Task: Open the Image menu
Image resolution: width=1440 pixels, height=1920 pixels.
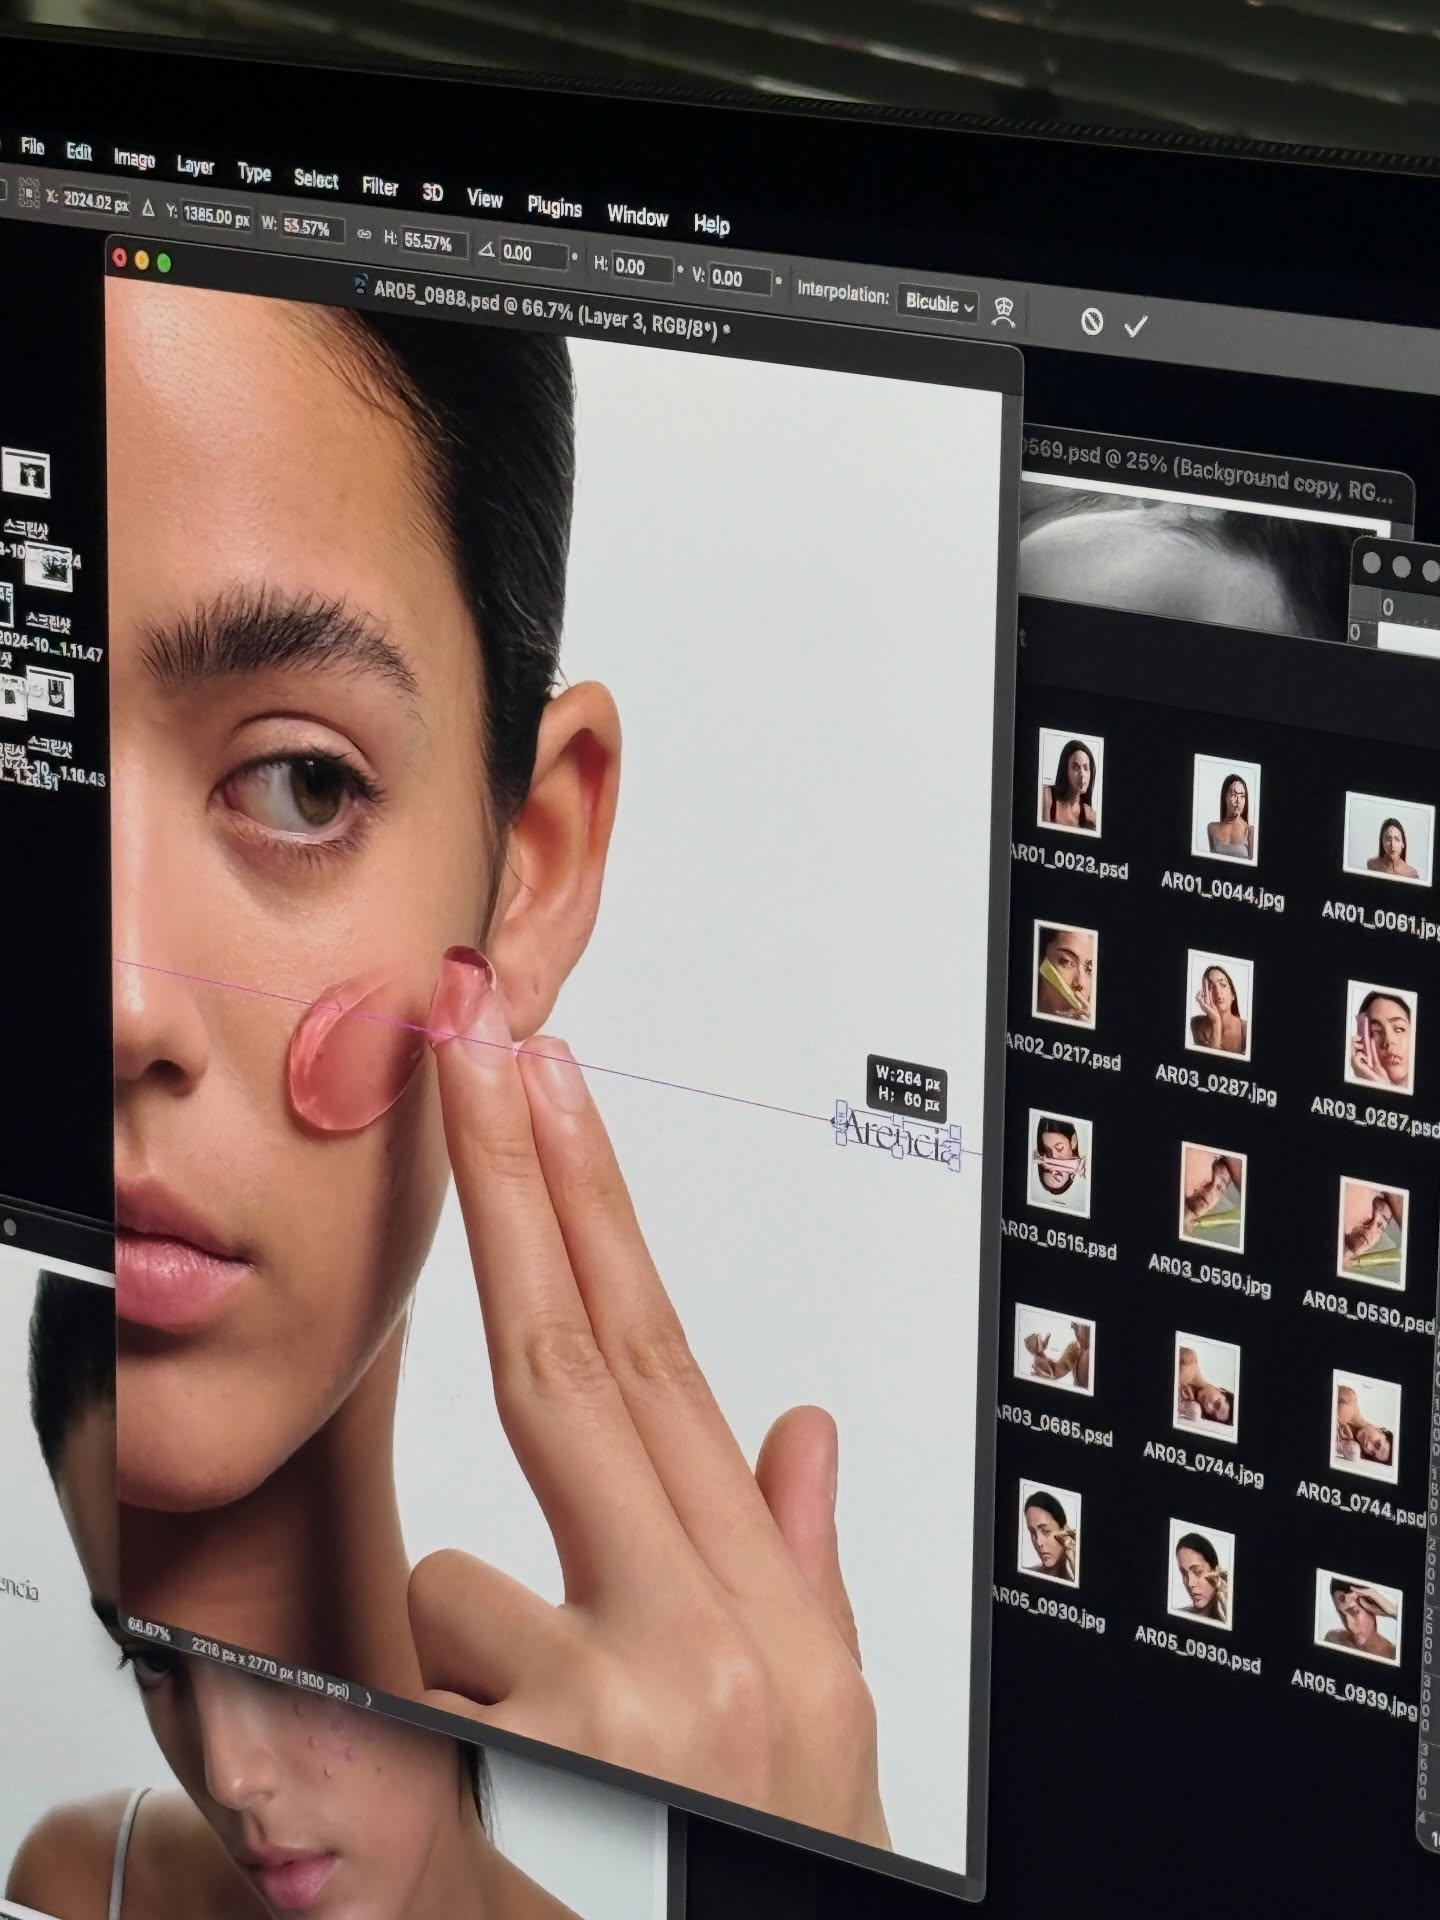Action: click(x=134, y=159)
